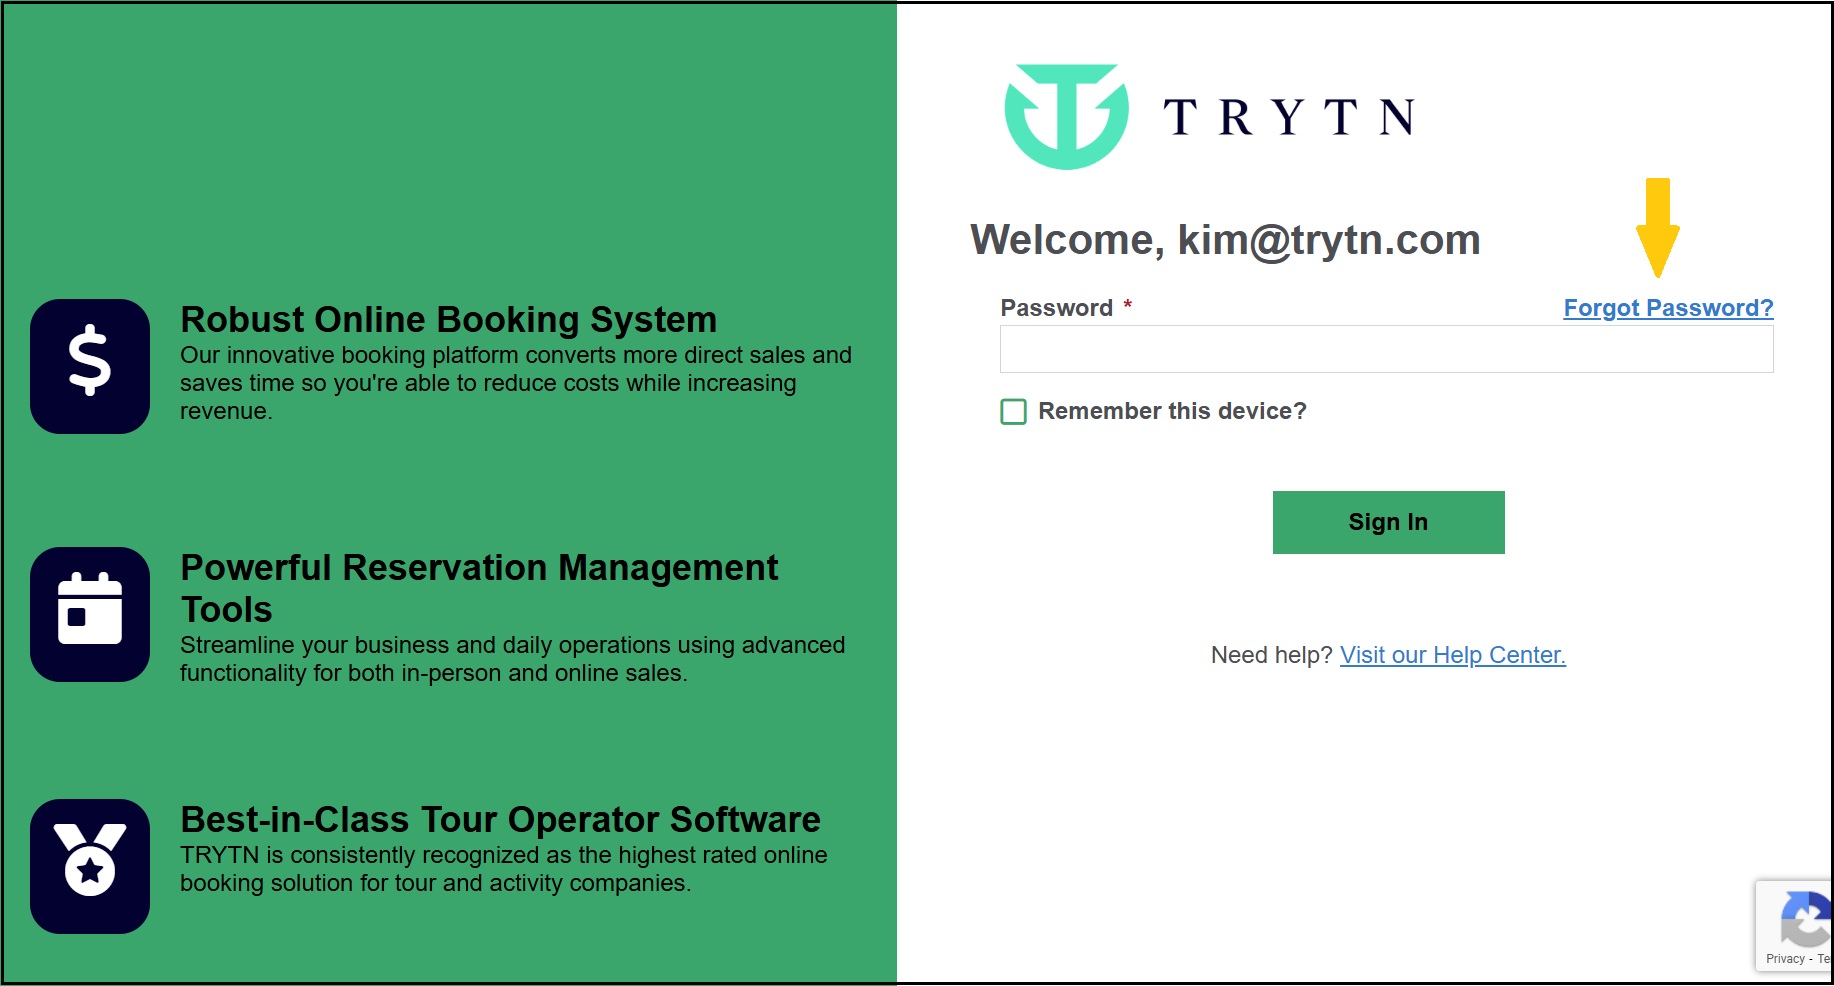Click the calendar reservation management icon
The width and height of the screenshot is (1834, 986).
90,614
